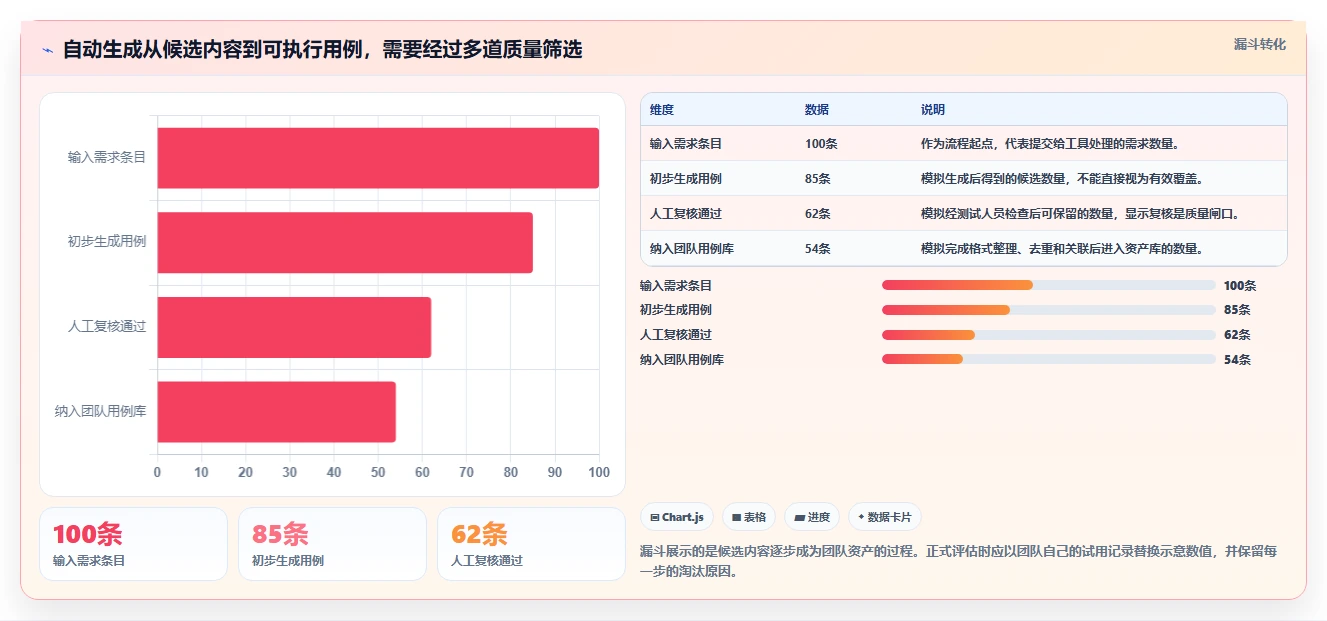Click the 100条 value beside the progress bars

point(1240,285)
